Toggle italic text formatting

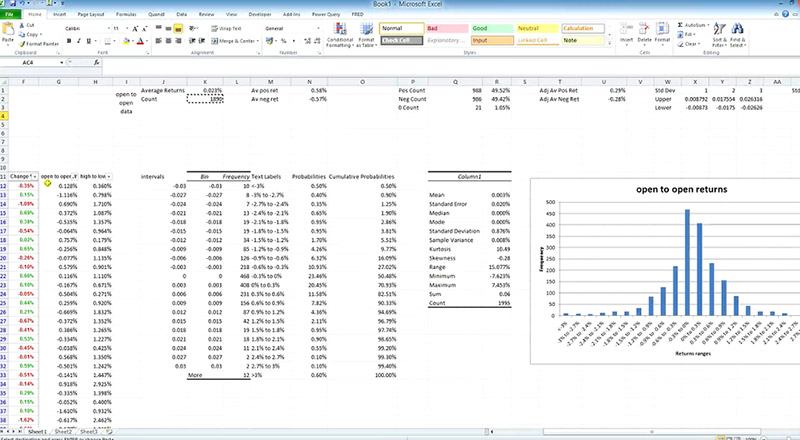(79, 41)
